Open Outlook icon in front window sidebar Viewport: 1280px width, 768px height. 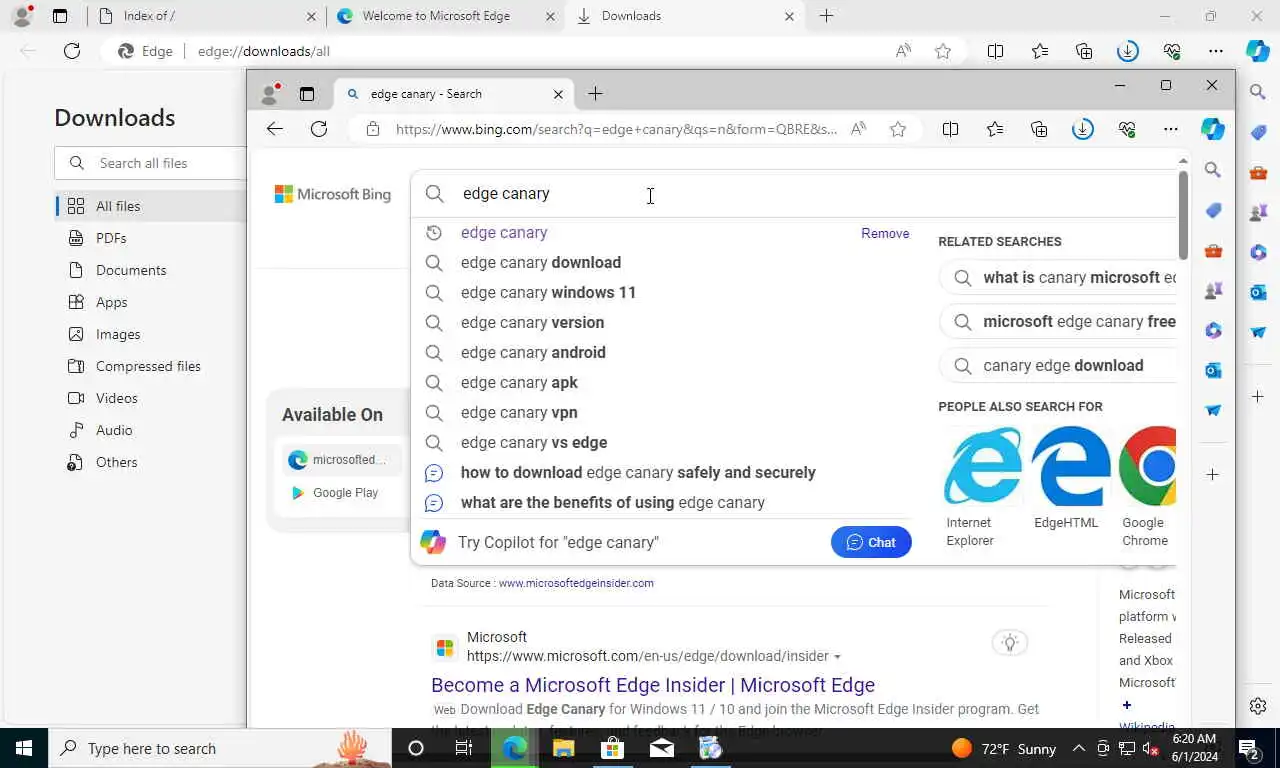click(1212, 370)
